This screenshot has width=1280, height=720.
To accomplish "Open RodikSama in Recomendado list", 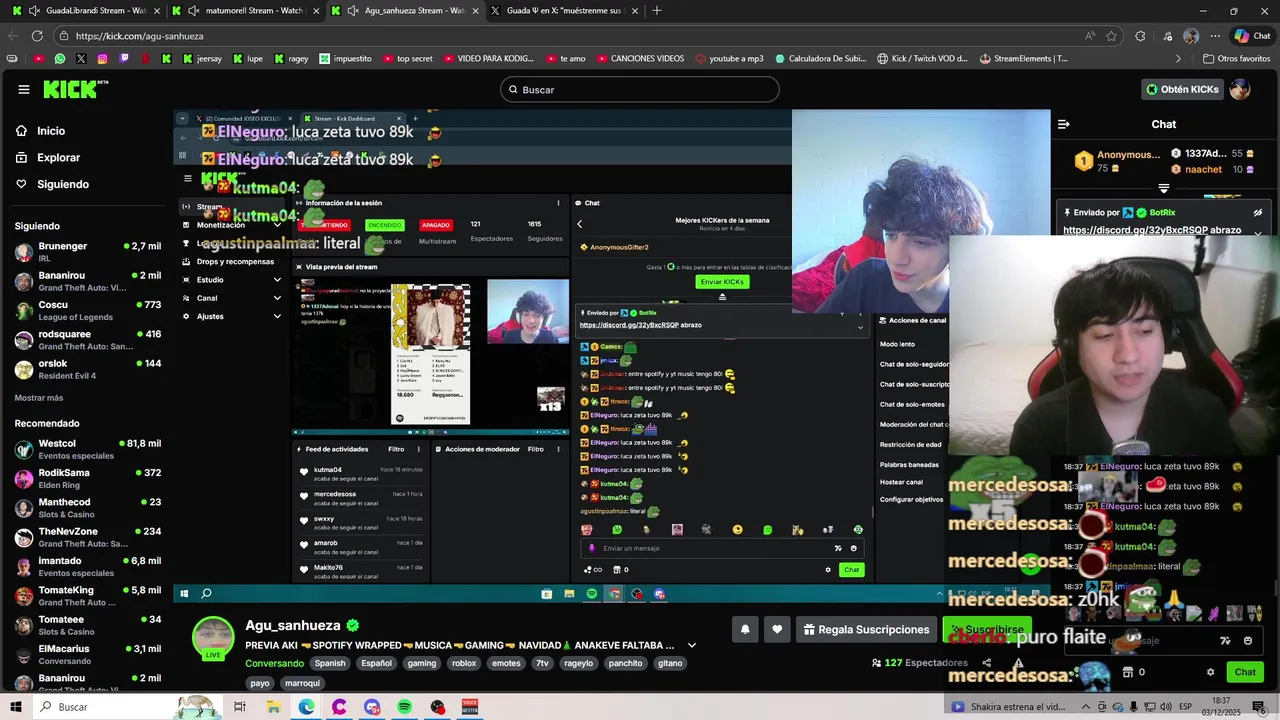I will tap(88, 478).
